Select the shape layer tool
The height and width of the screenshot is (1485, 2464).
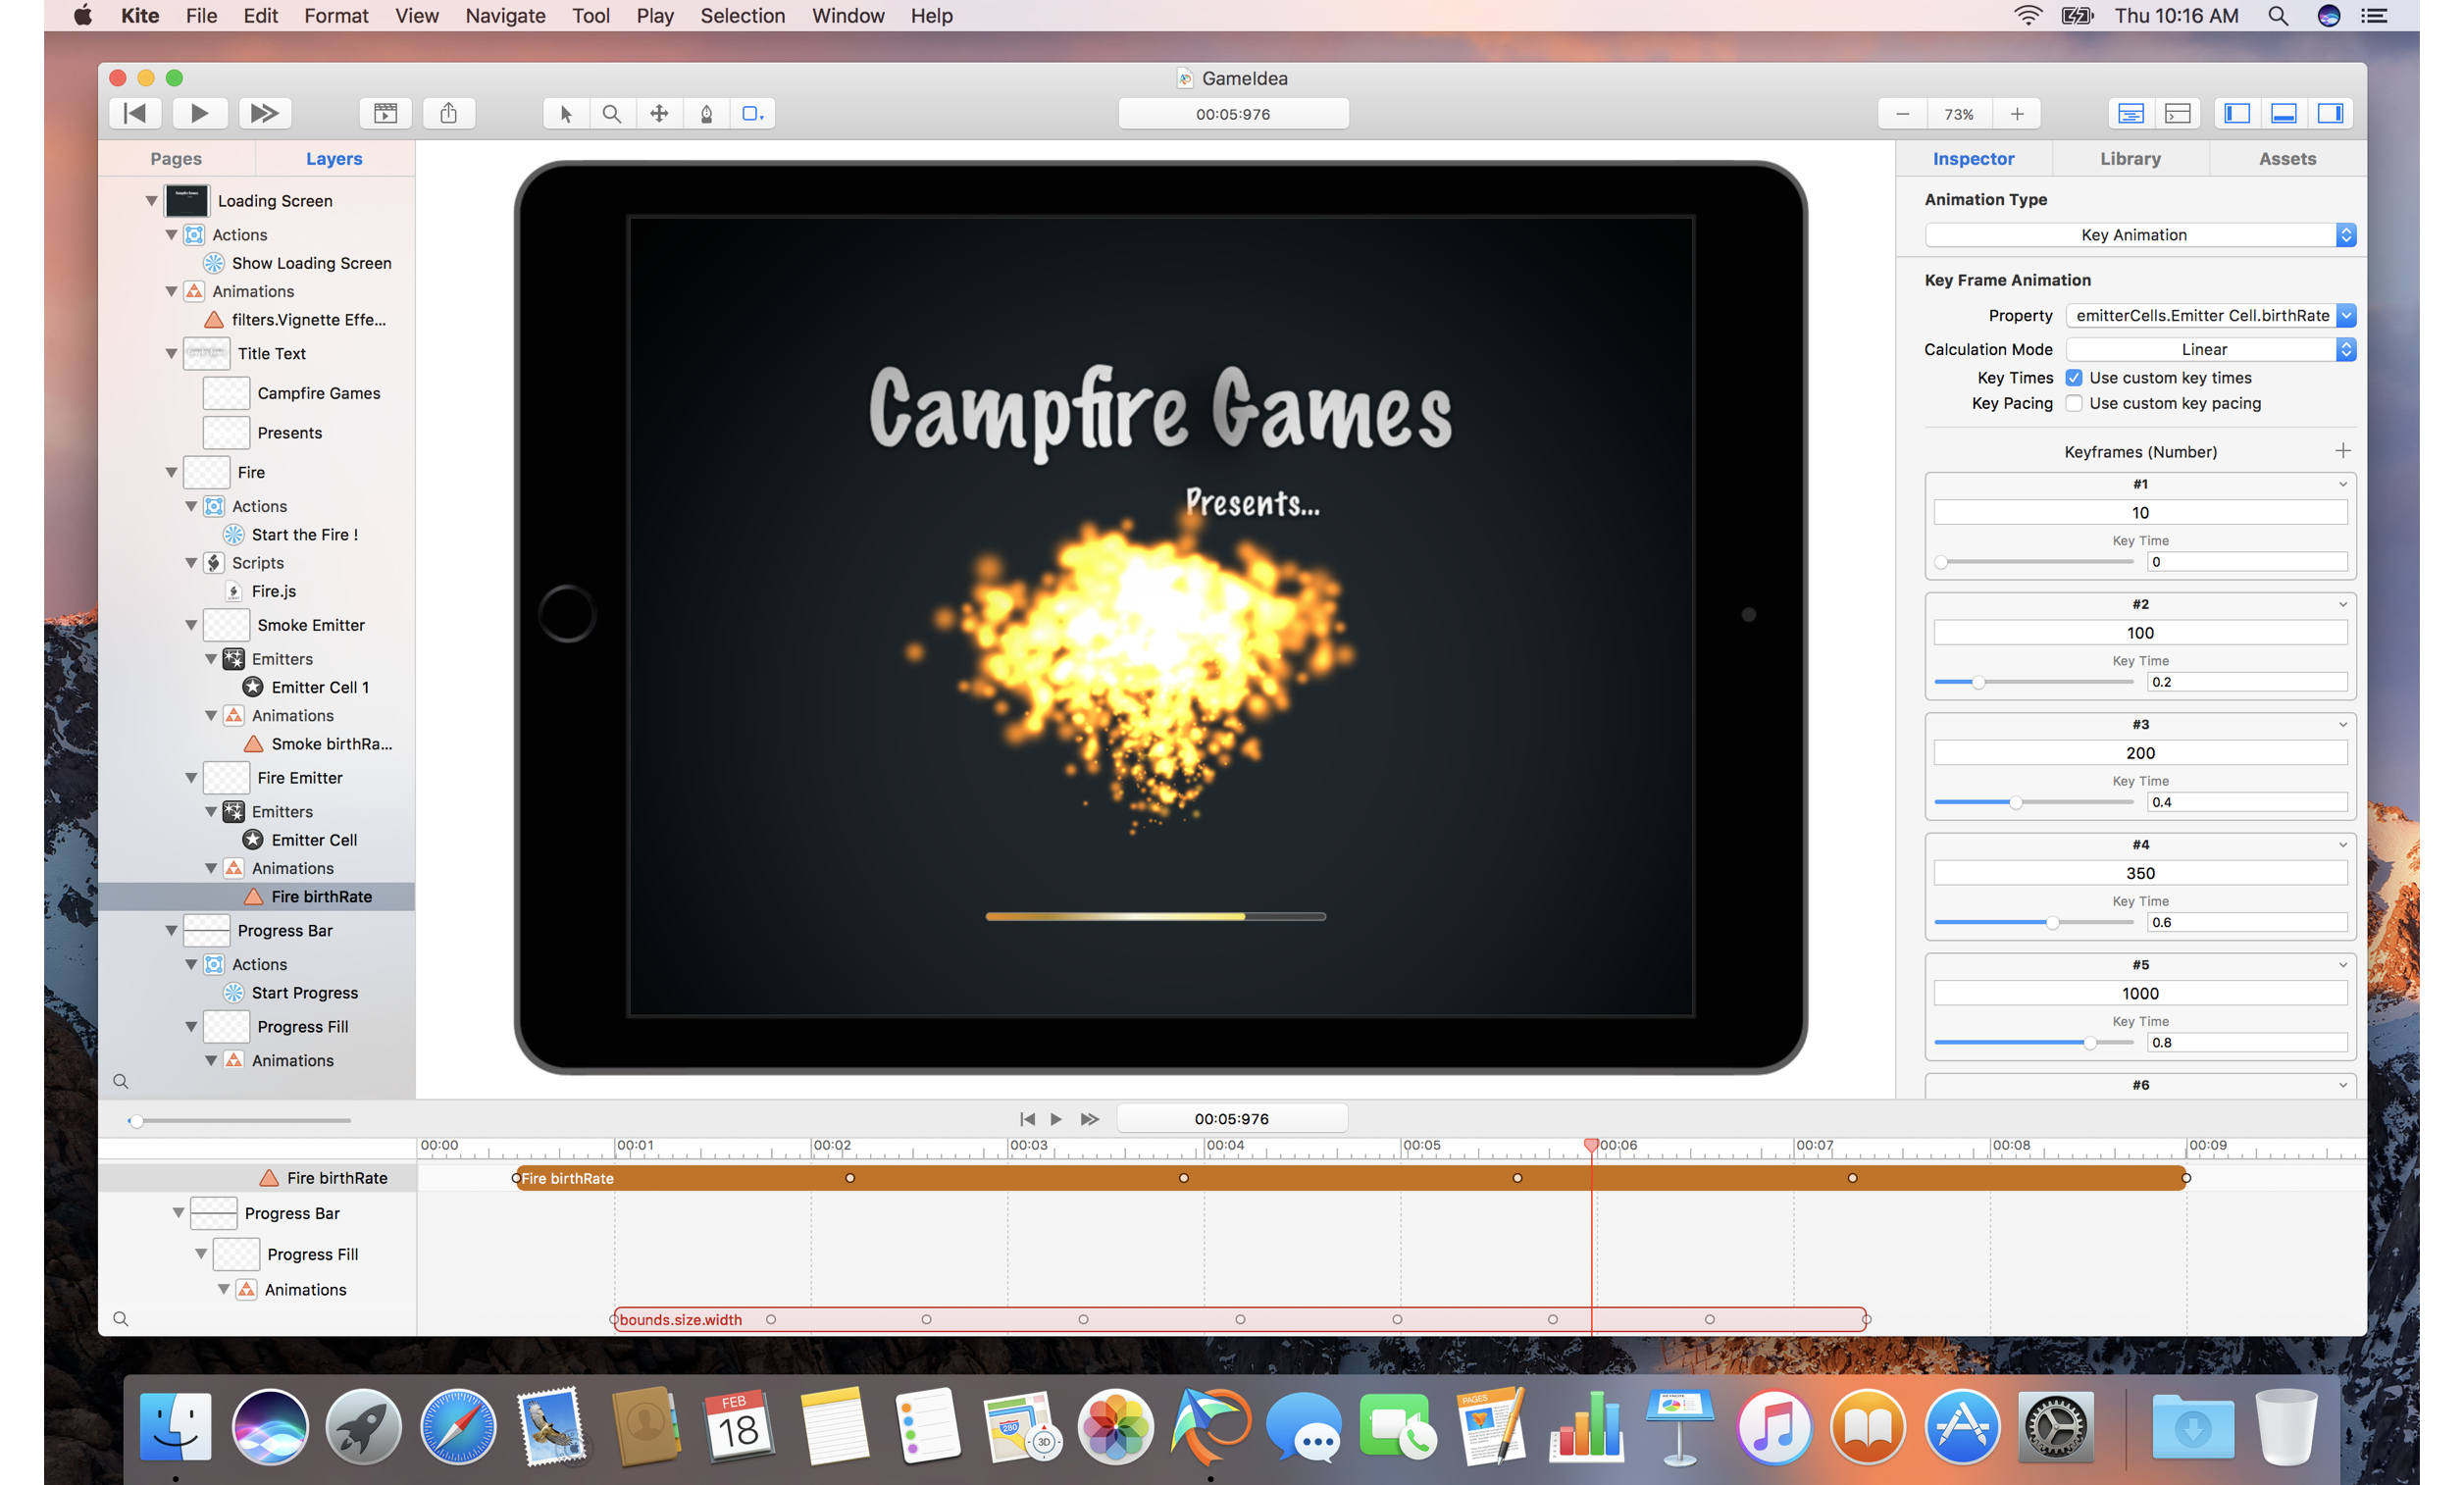coord(752,114)
